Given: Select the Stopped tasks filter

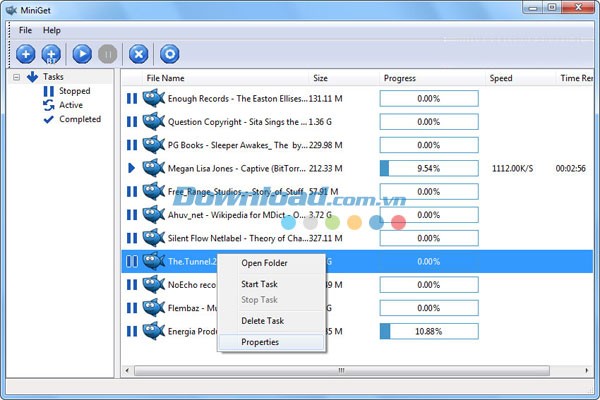Looking at the screenshot, I should click(73, 91).
